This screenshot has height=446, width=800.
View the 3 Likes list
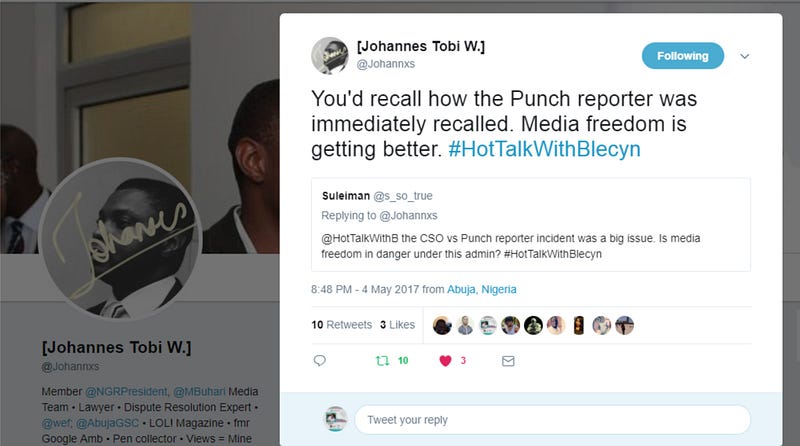[x=397, y=325]
